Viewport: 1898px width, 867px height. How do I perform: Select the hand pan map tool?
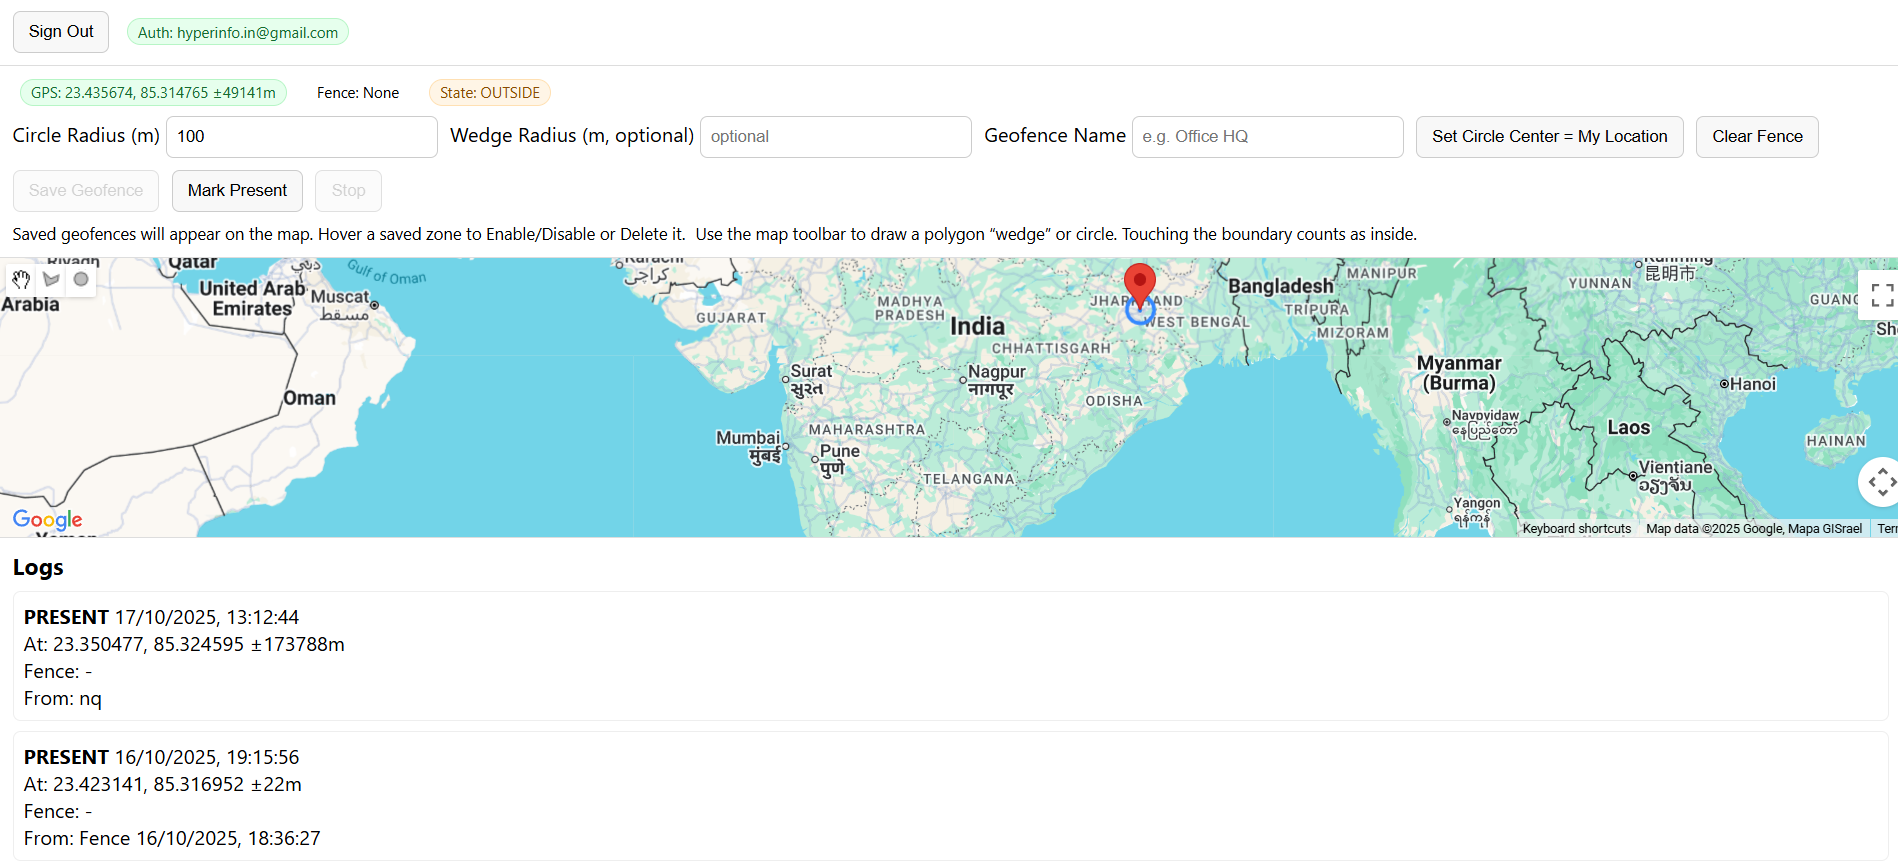click(x=21, y=279)
